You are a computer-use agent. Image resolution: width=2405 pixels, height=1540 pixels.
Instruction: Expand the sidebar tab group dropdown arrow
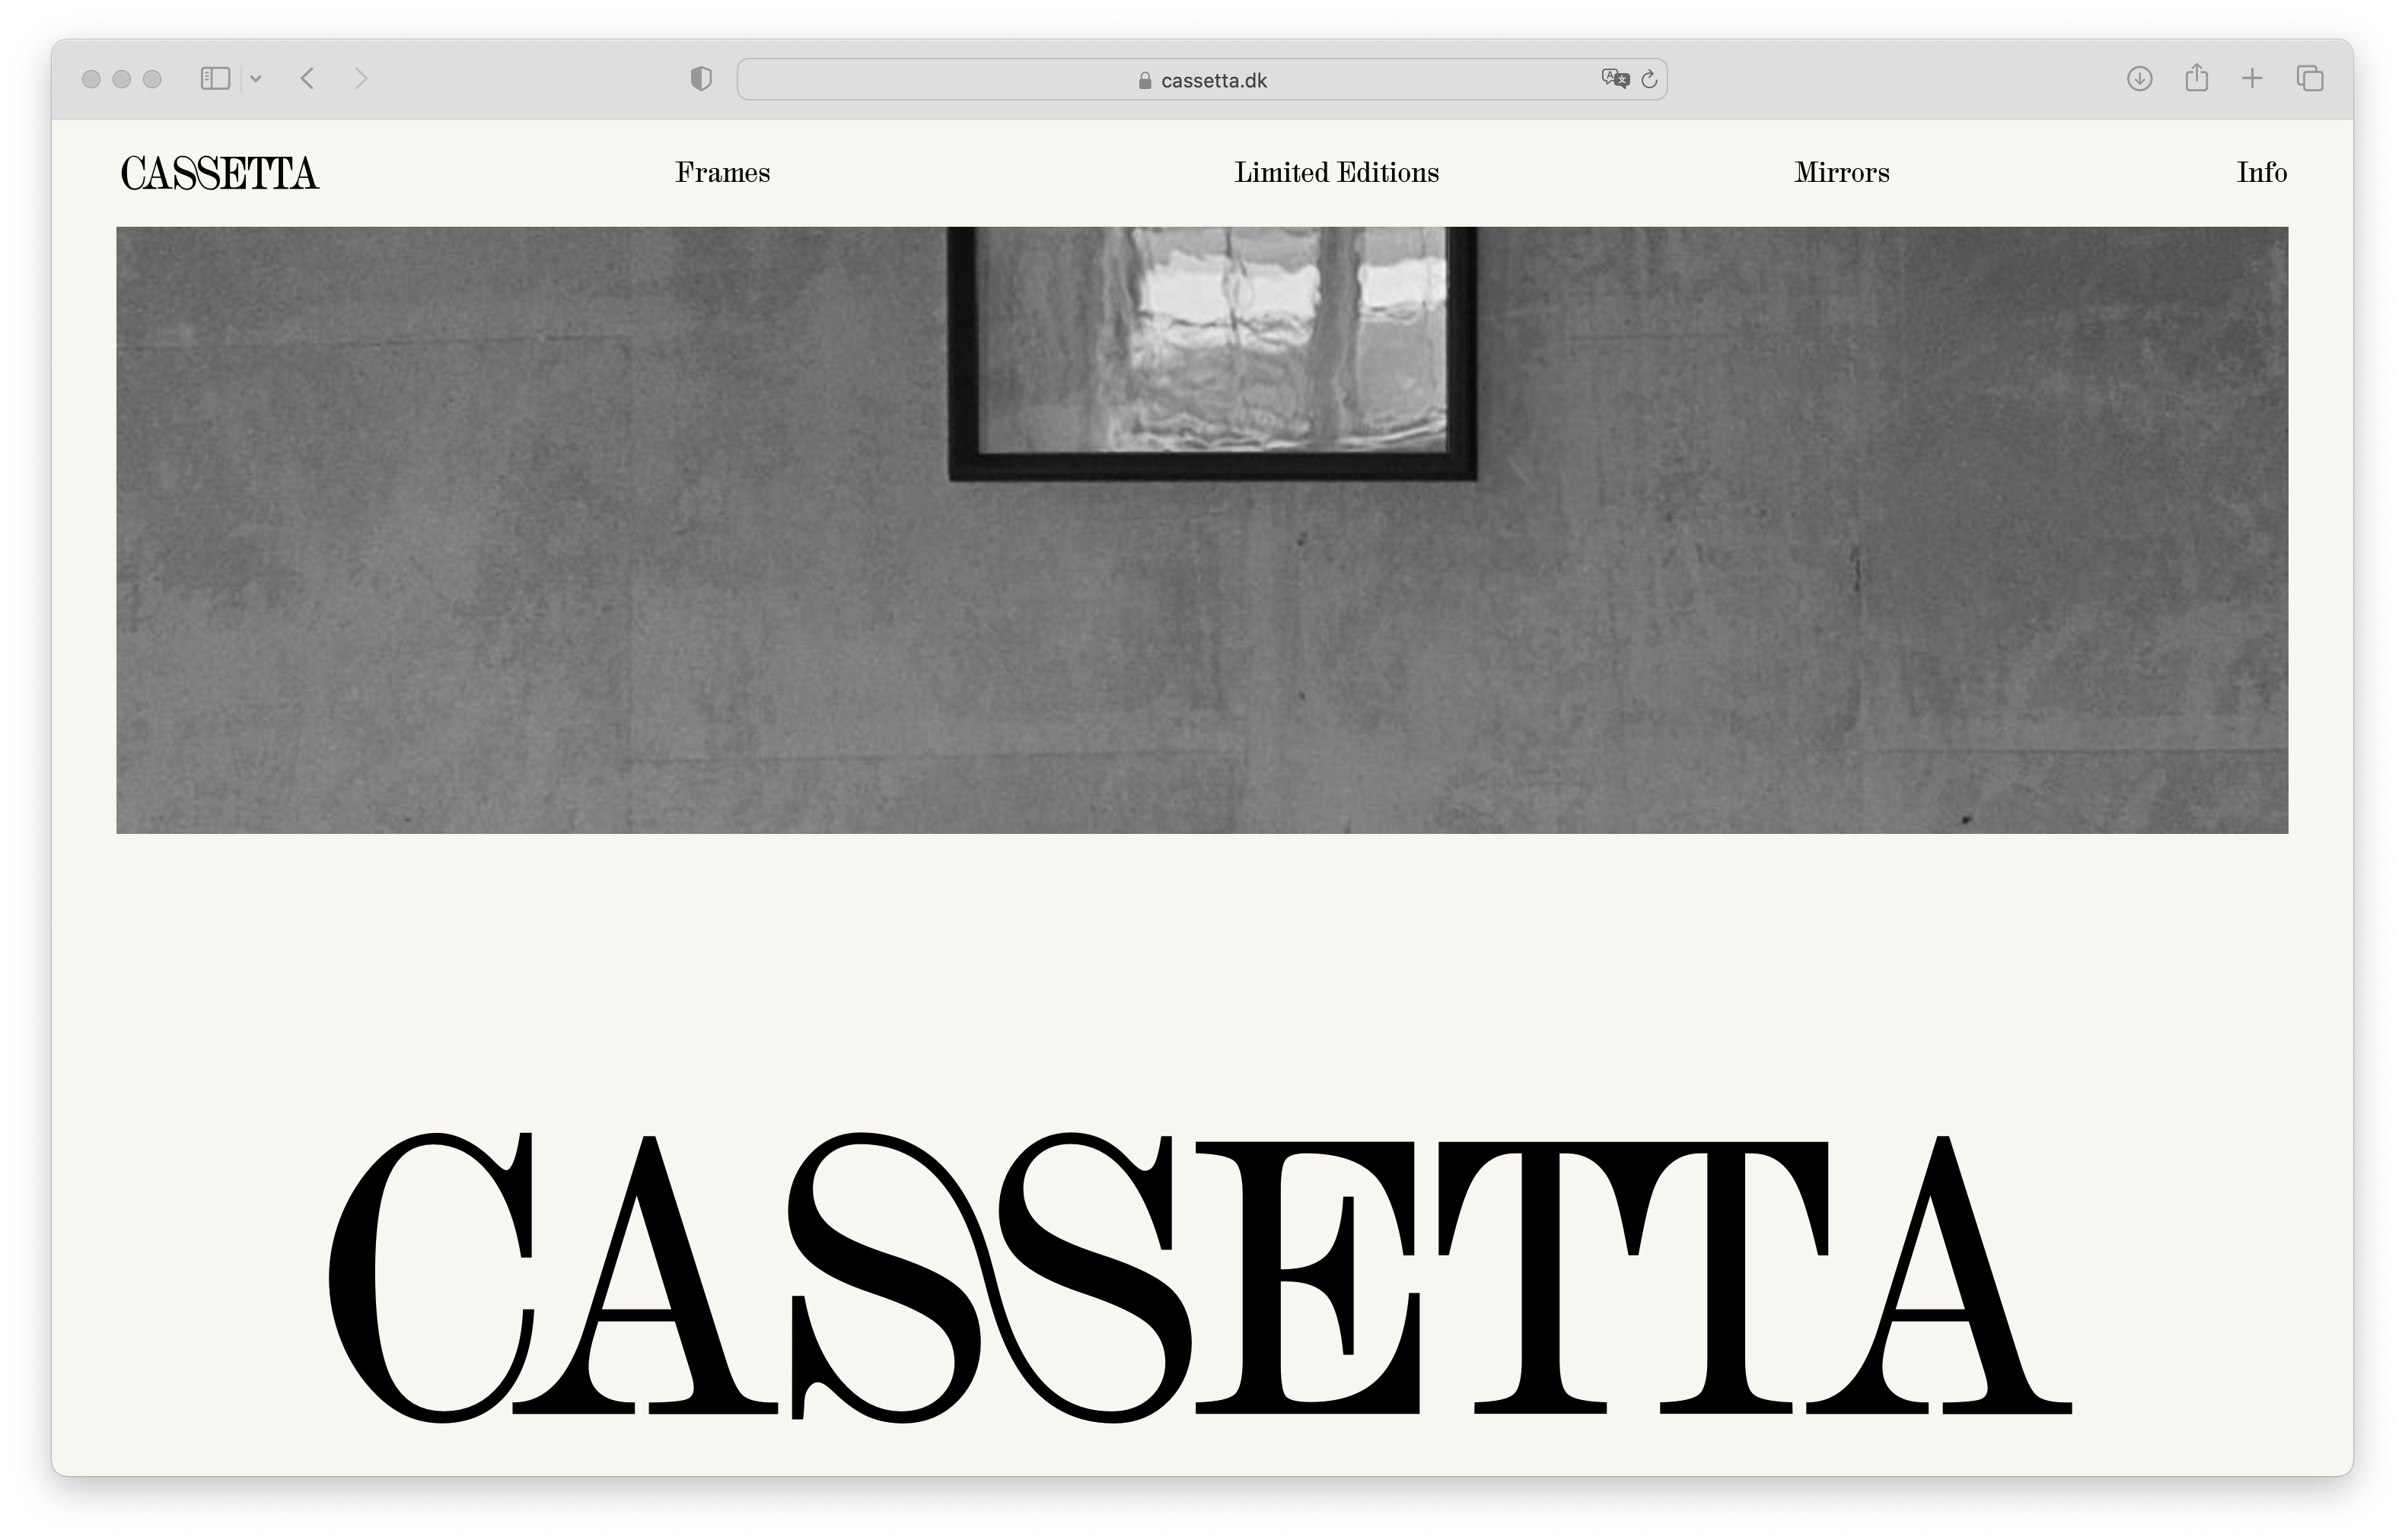(x=256, y=79)
